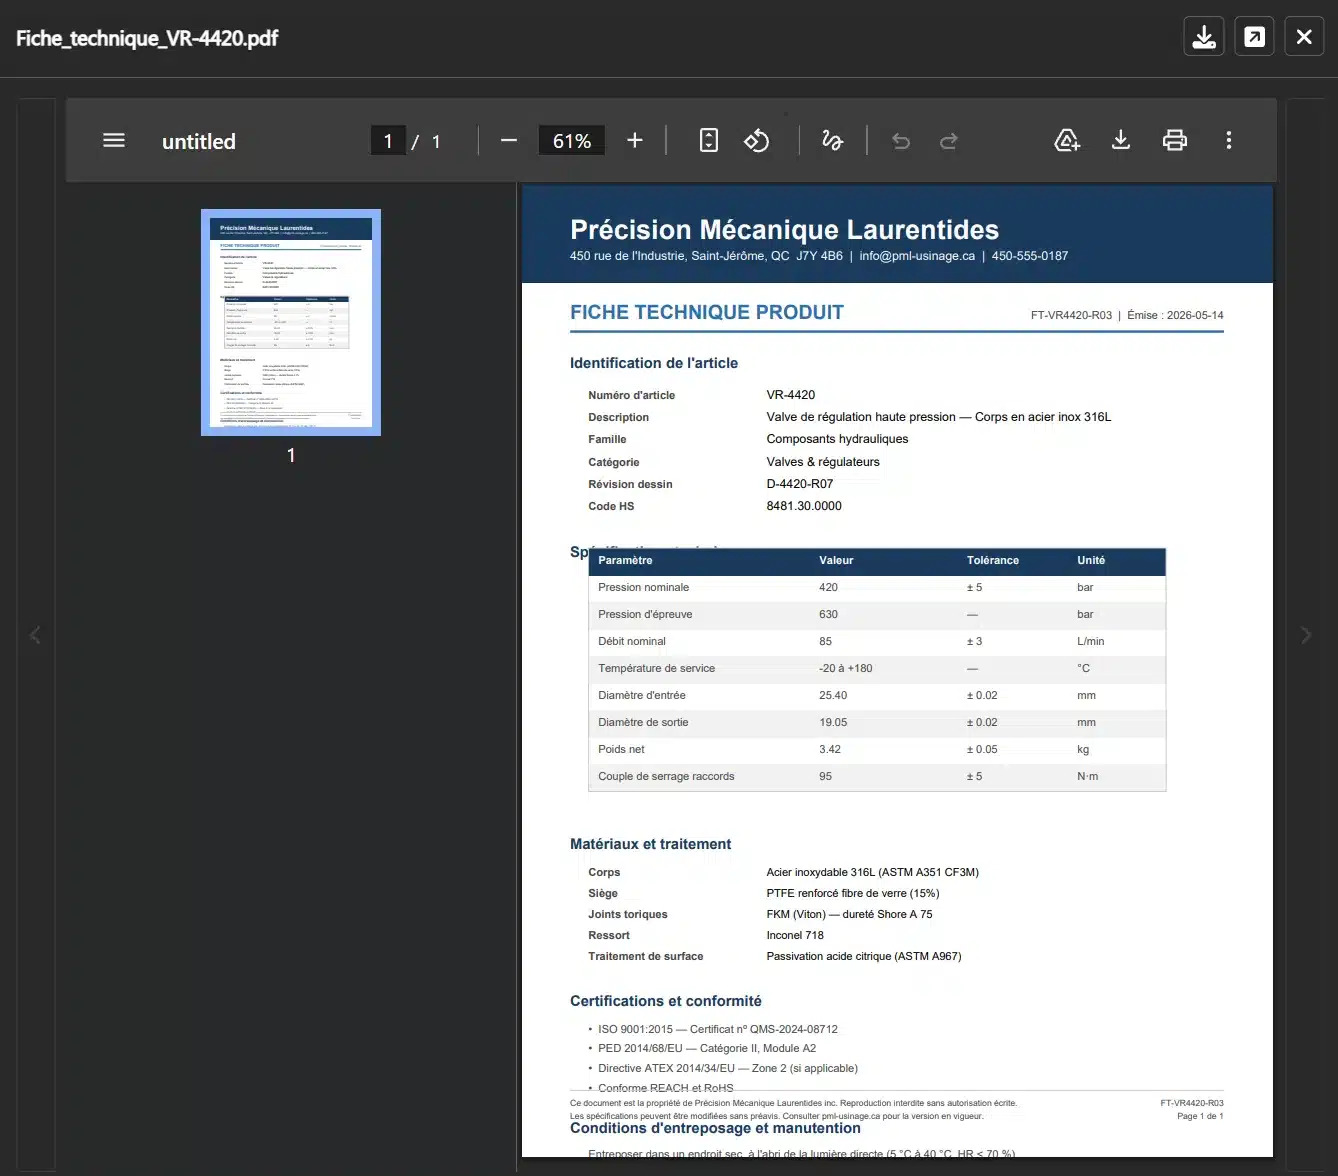
Task: Click the untitled document title
Action: (x=199, y=142)
